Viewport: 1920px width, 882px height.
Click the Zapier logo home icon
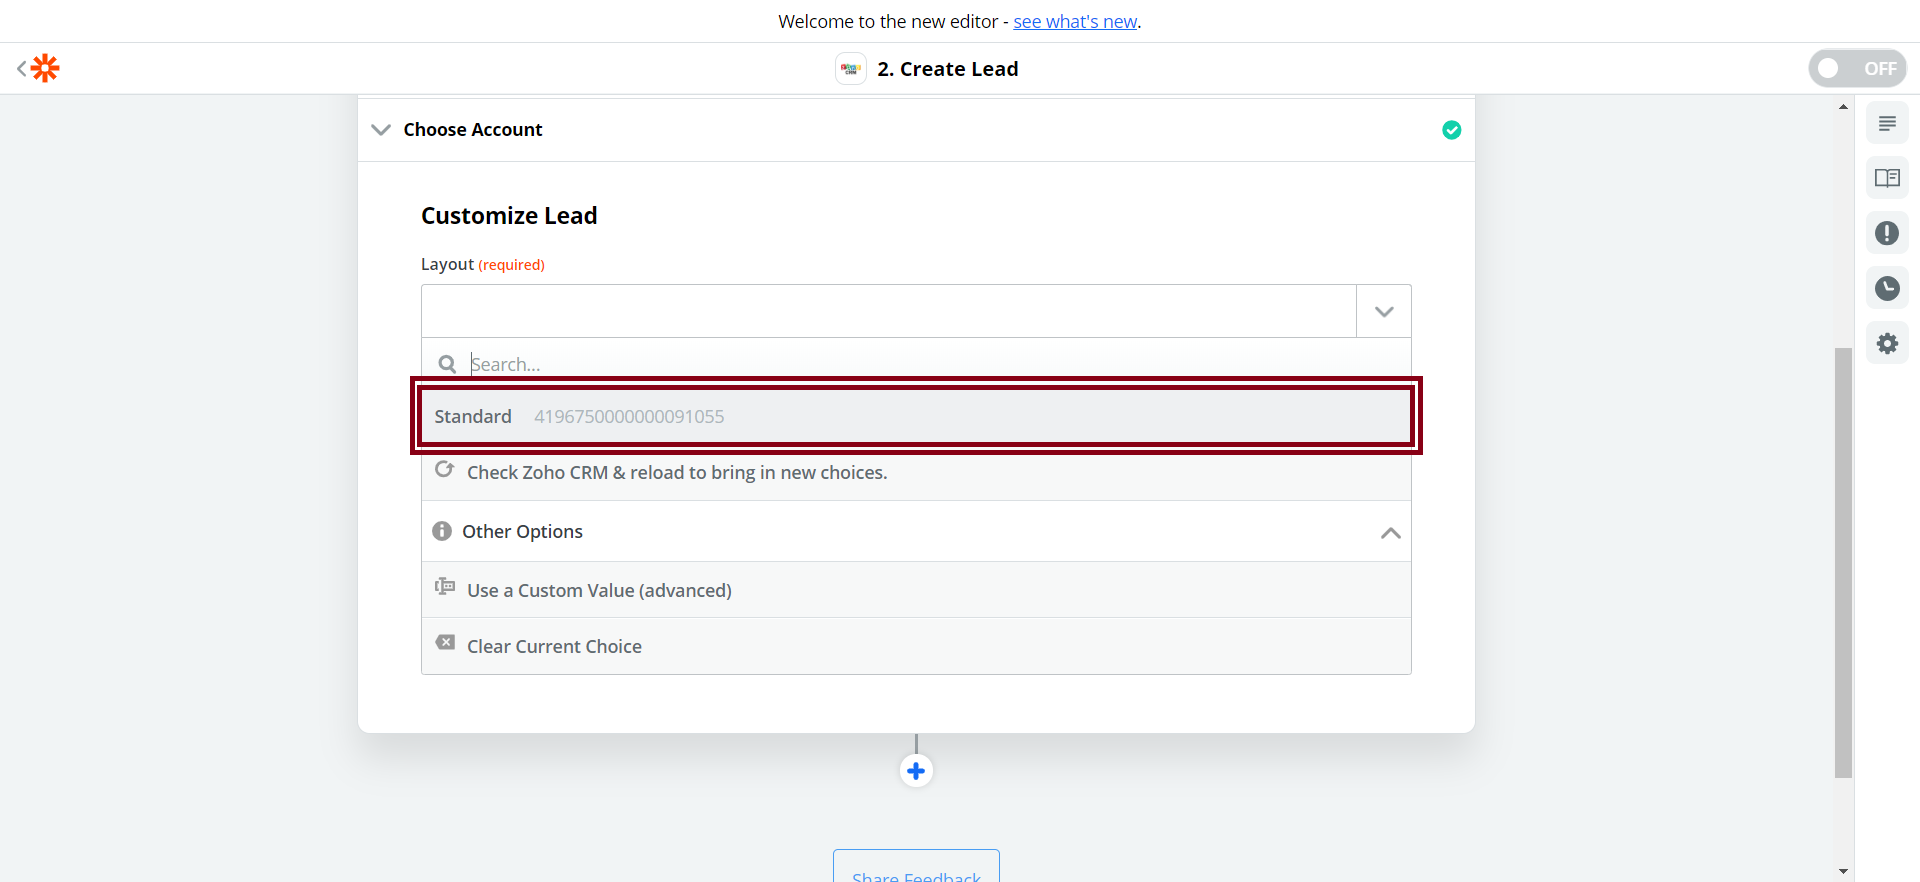tap(44, 68)
